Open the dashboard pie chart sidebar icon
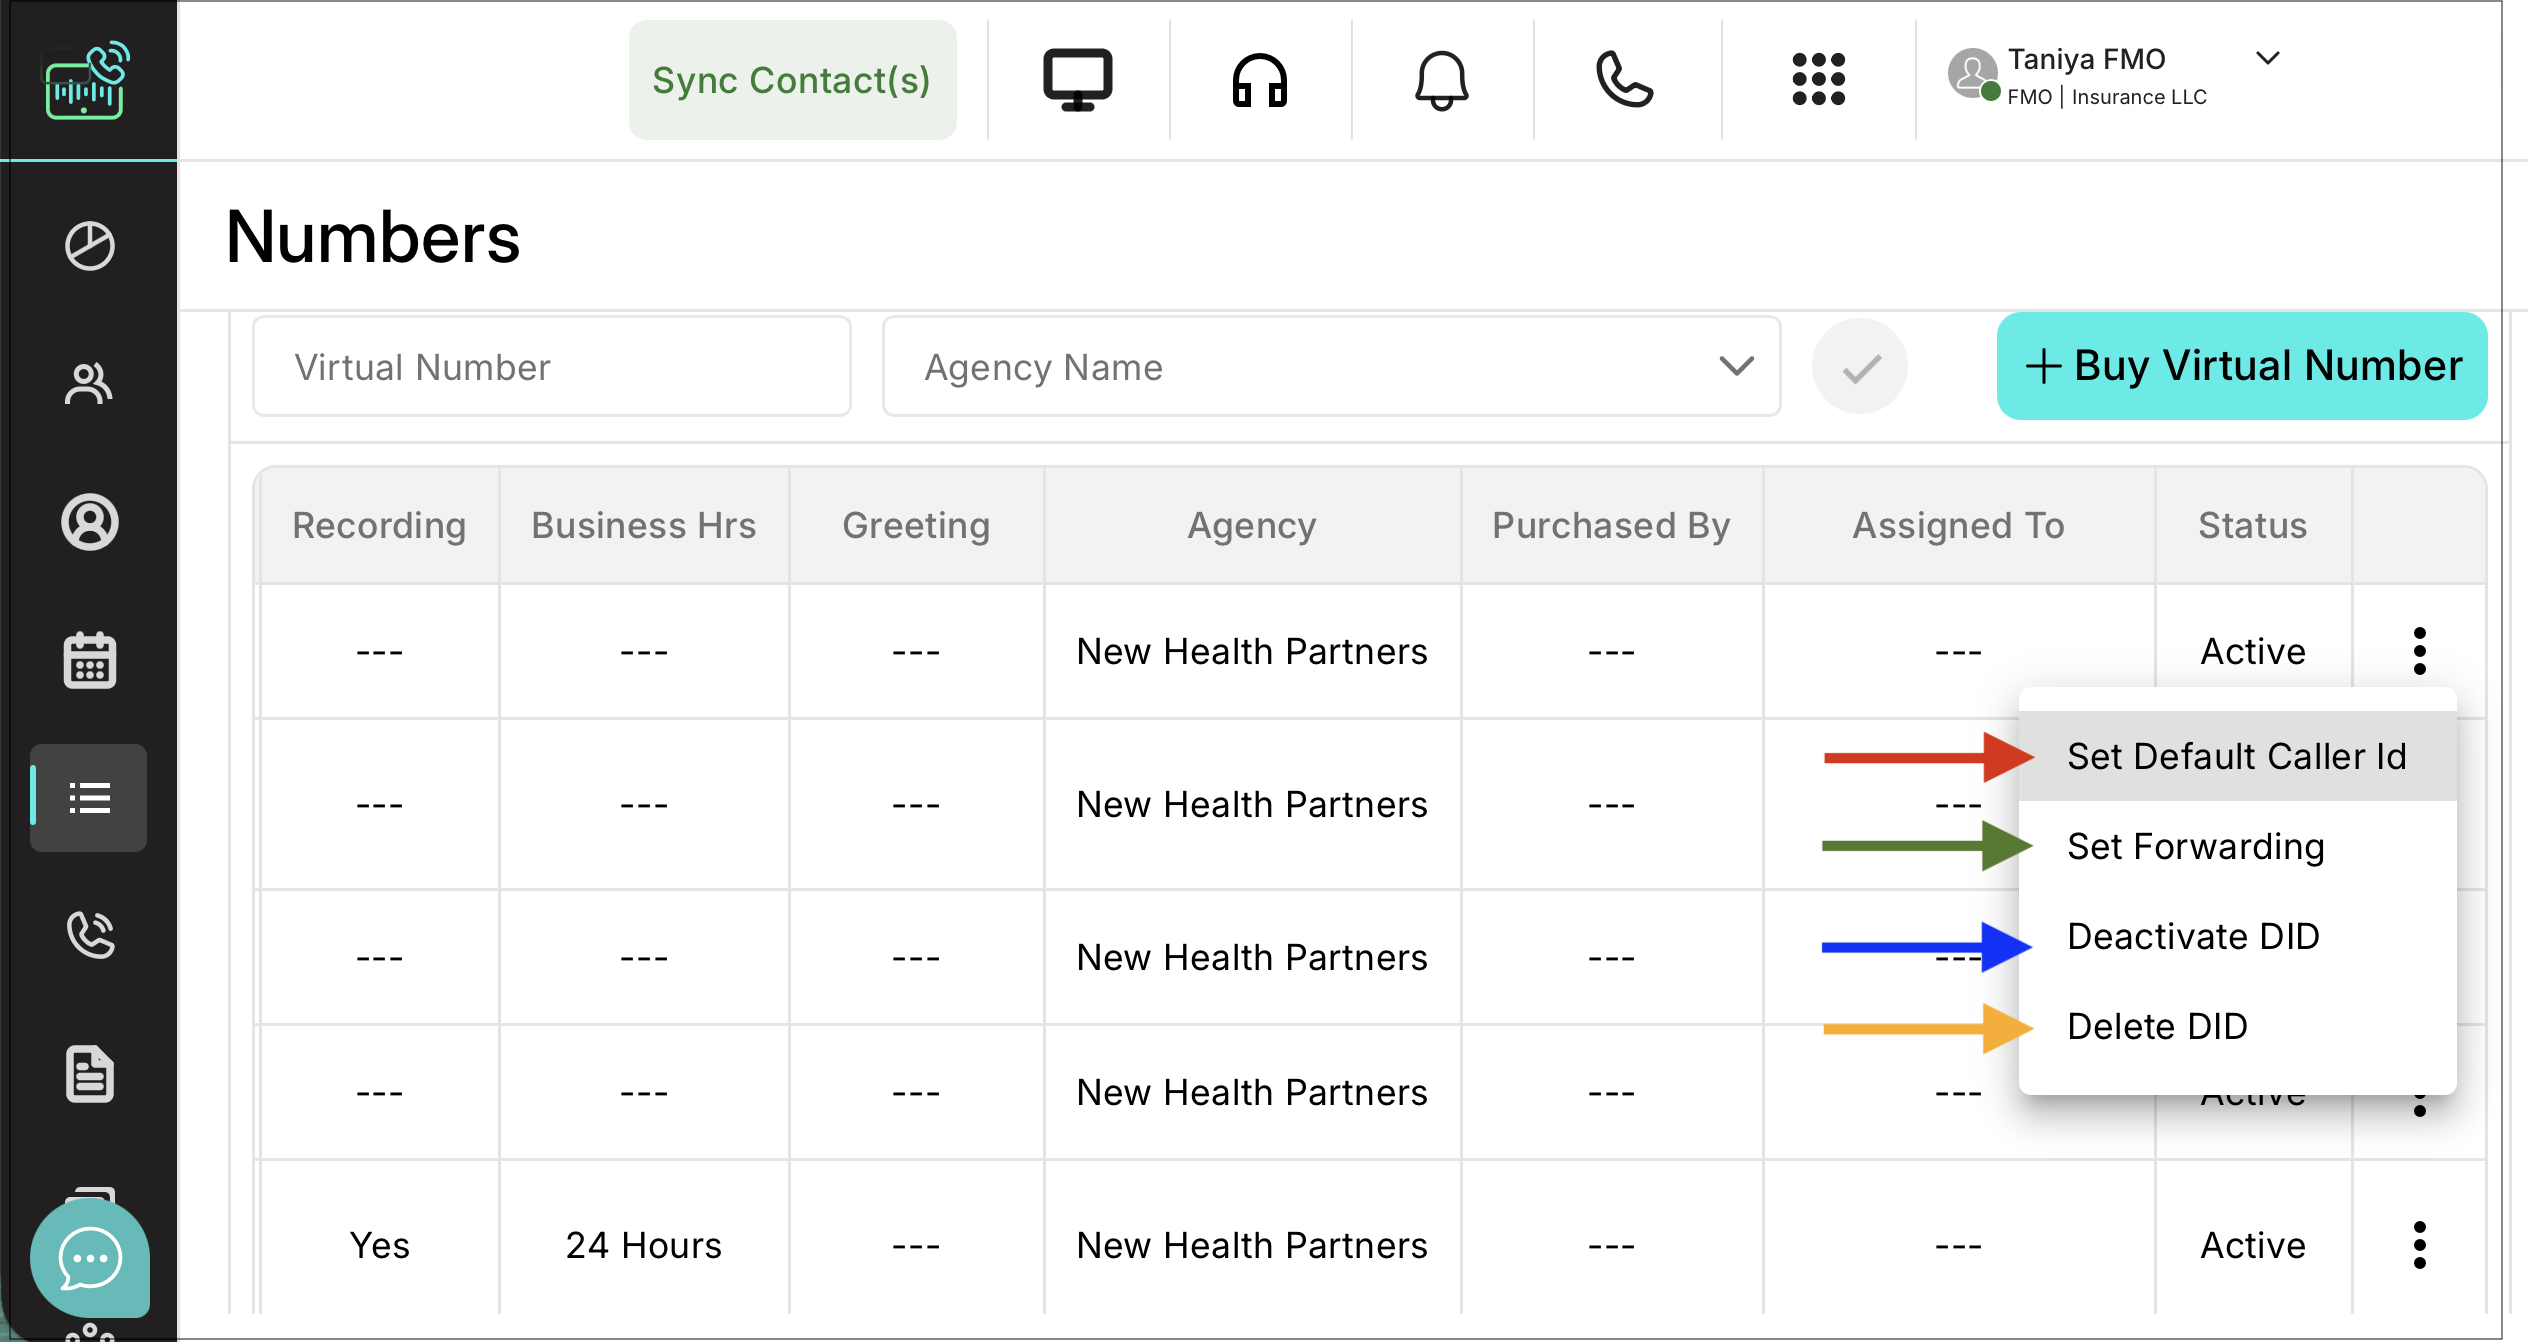 point(90,246)
